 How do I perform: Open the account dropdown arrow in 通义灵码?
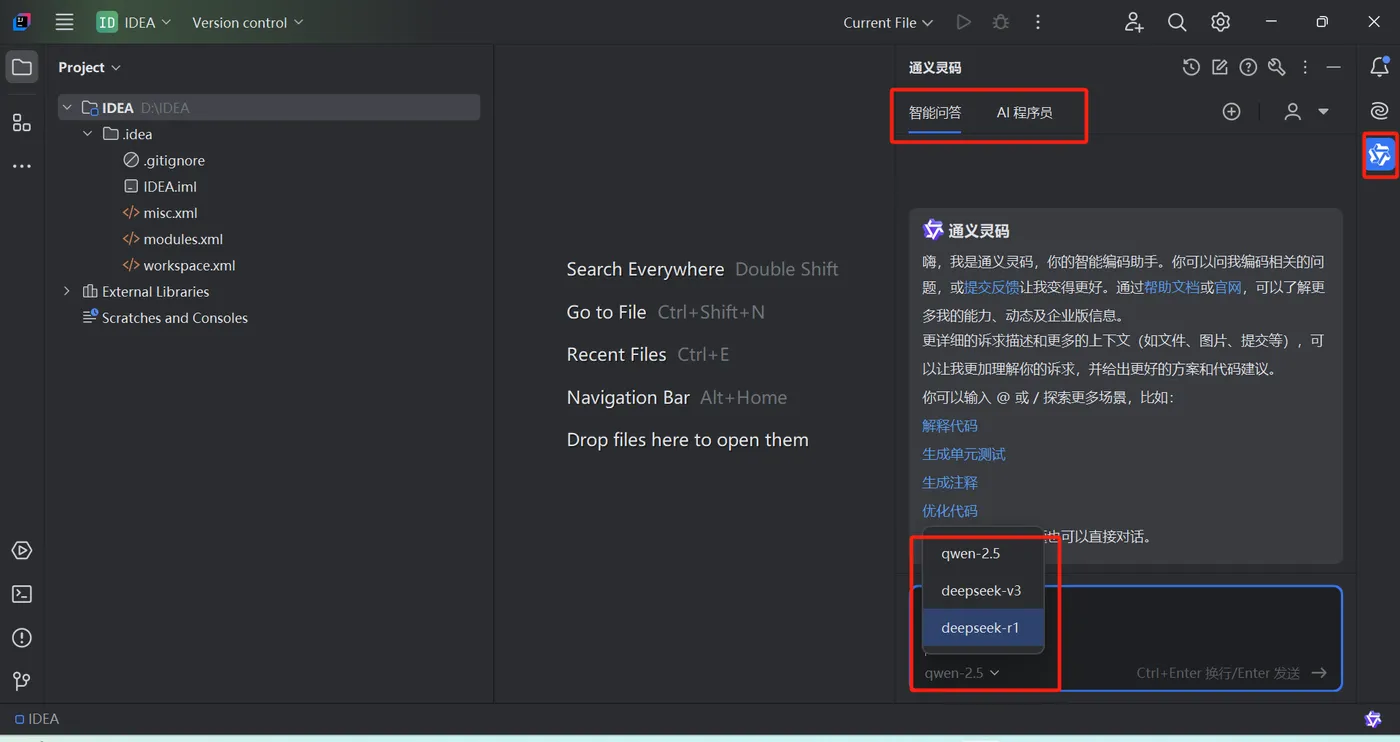(1323, 112)
